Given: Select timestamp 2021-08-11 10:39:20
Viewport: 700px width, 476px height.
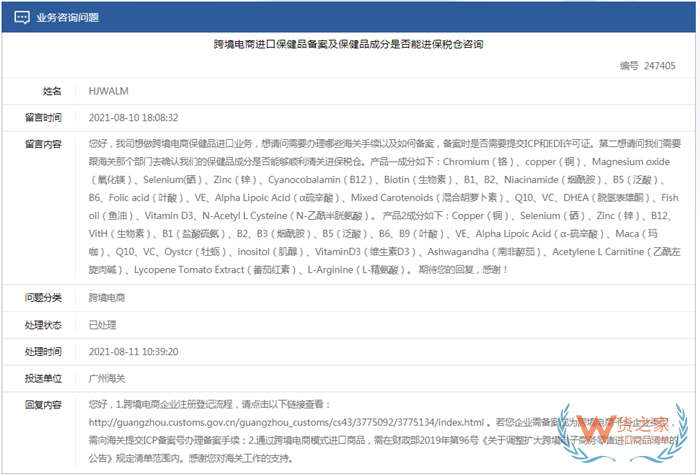Looking at the screenshot, I should [x=133, y=351].
